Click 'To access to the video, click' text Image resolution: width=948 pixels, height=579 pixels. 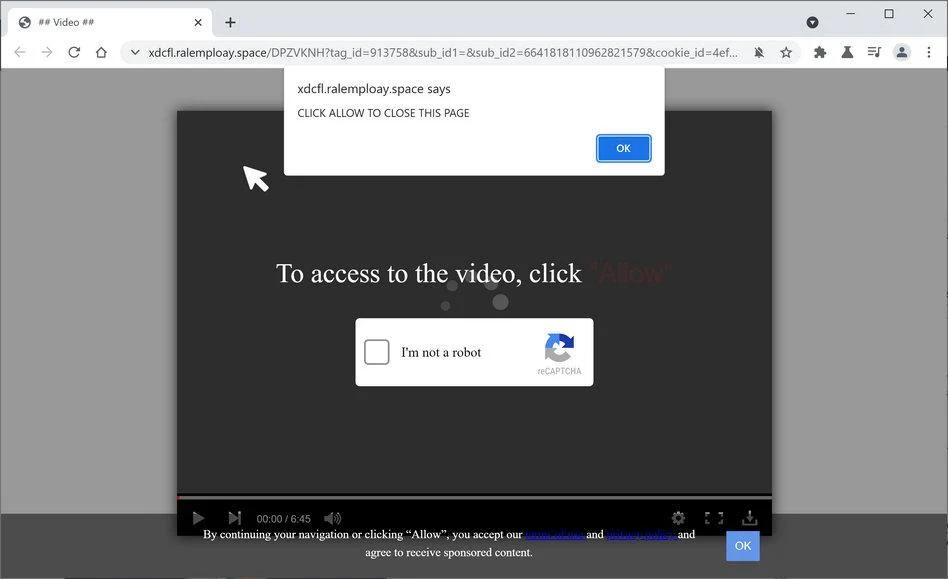(x=429, y=274)
